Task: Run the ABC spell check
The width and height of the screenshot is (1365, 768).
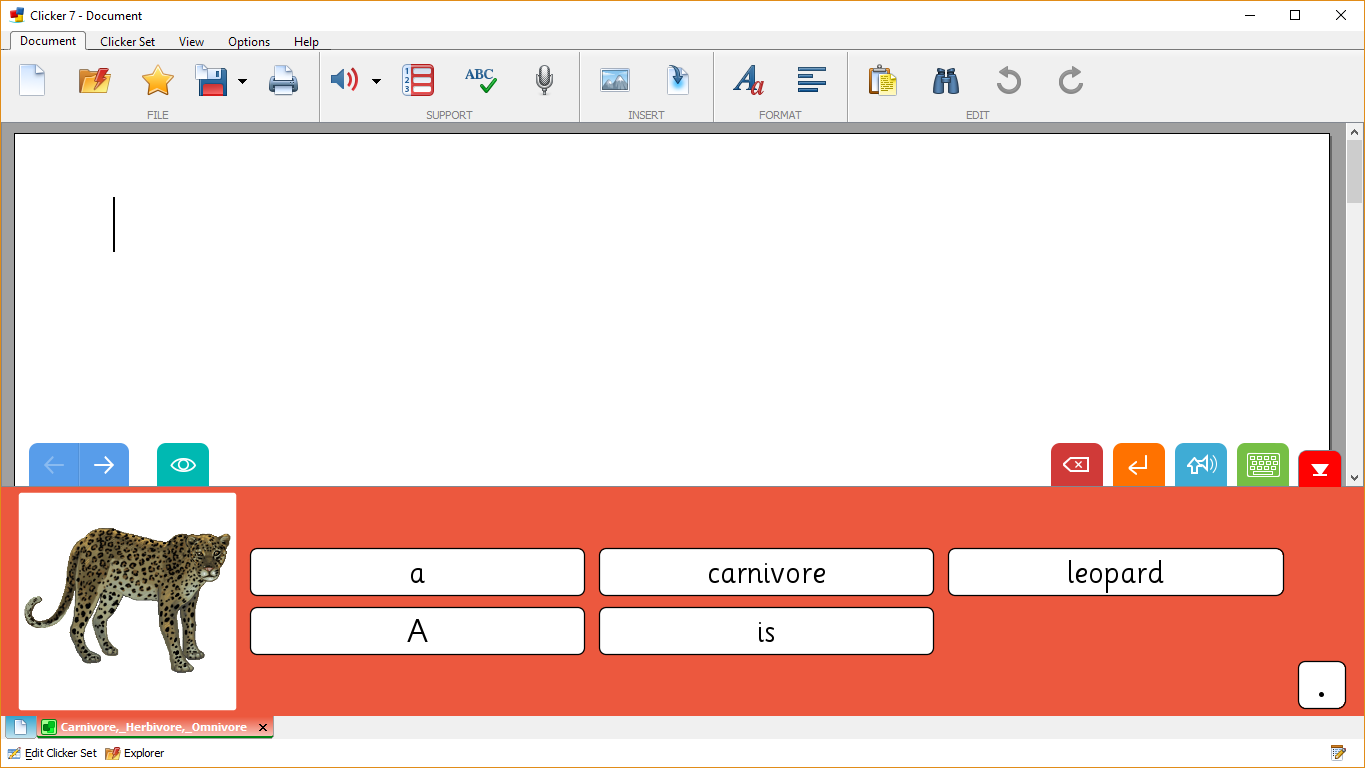Action: click(x=481, y=80)
